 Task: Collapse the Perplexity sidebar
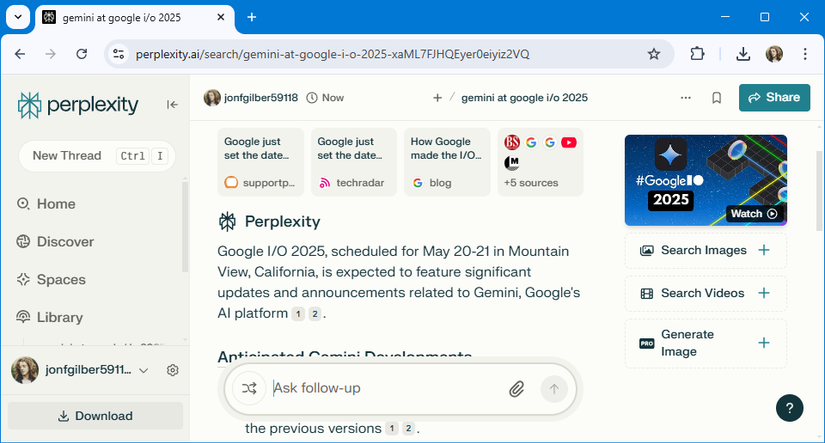click(x=172, y=105)
